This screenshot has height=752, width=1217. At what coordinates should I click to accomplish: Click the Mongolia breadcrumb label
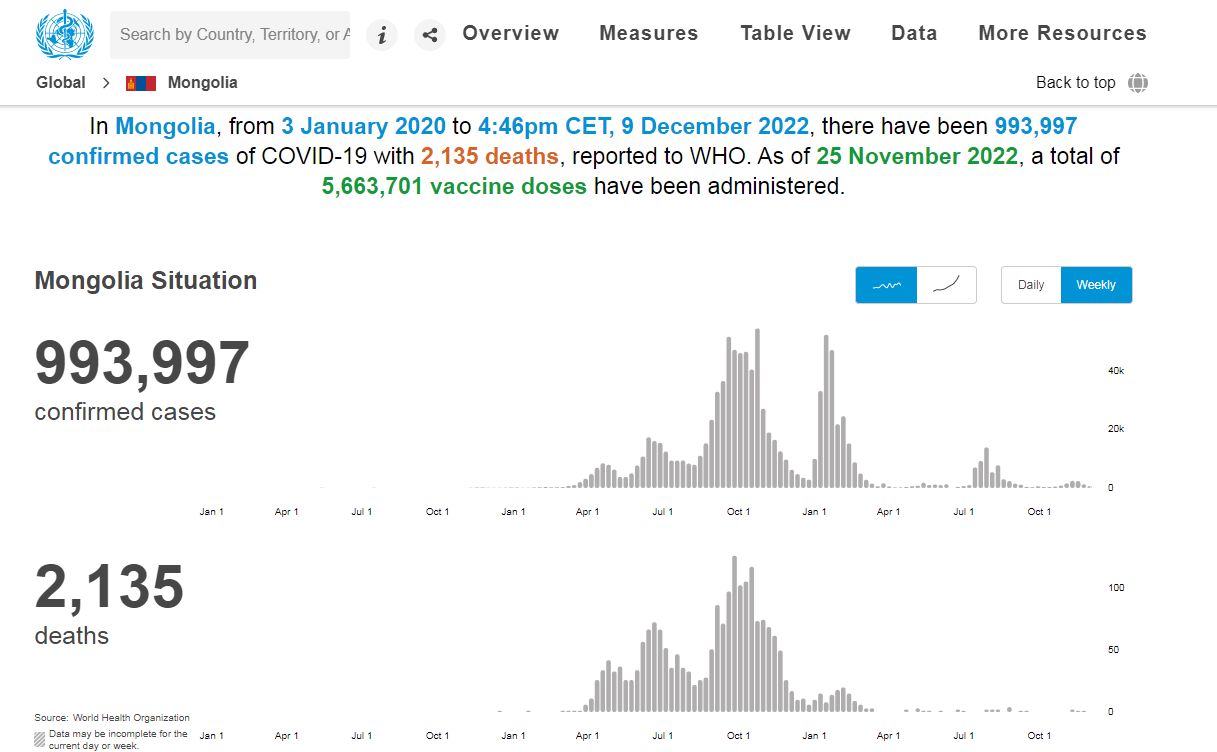[x=203, y=83]
